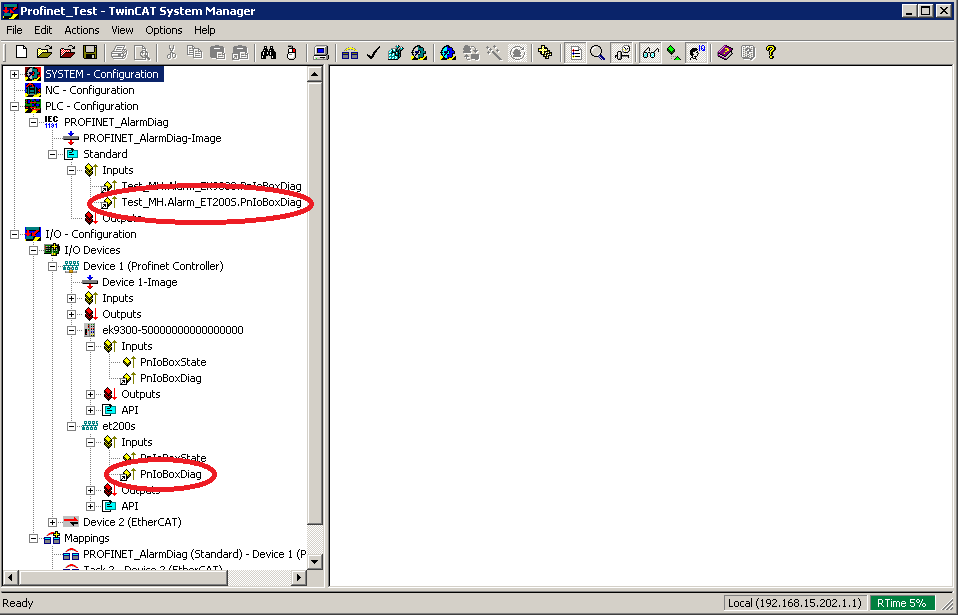
Task: Open the File menu
Action: 14,30
